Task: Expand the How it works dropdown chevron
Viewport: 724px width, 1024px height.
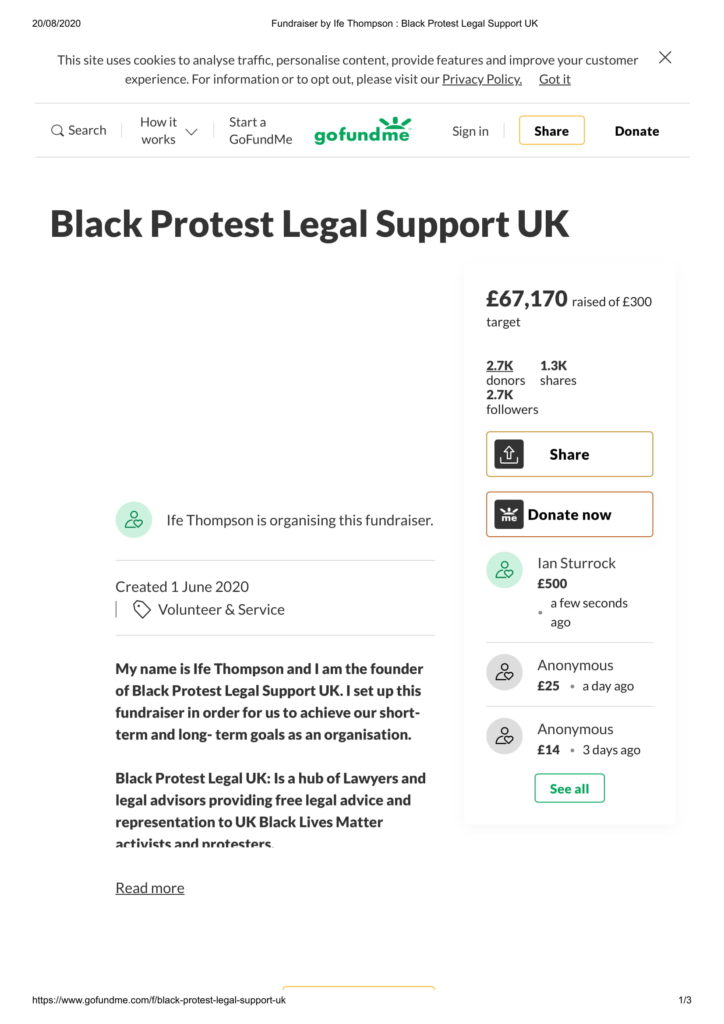Action: pos(191,131)
